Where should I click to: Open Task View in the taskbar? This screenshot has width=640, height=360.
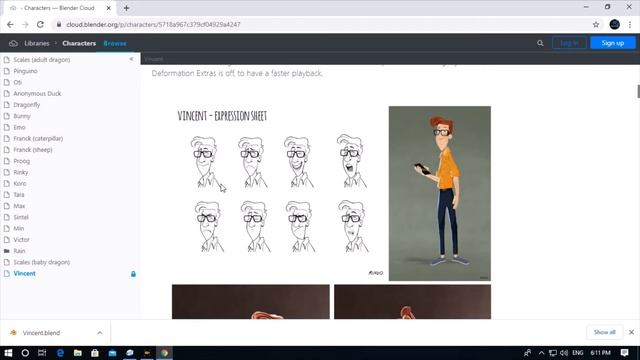pyautogui.click(x=42, y=353)
